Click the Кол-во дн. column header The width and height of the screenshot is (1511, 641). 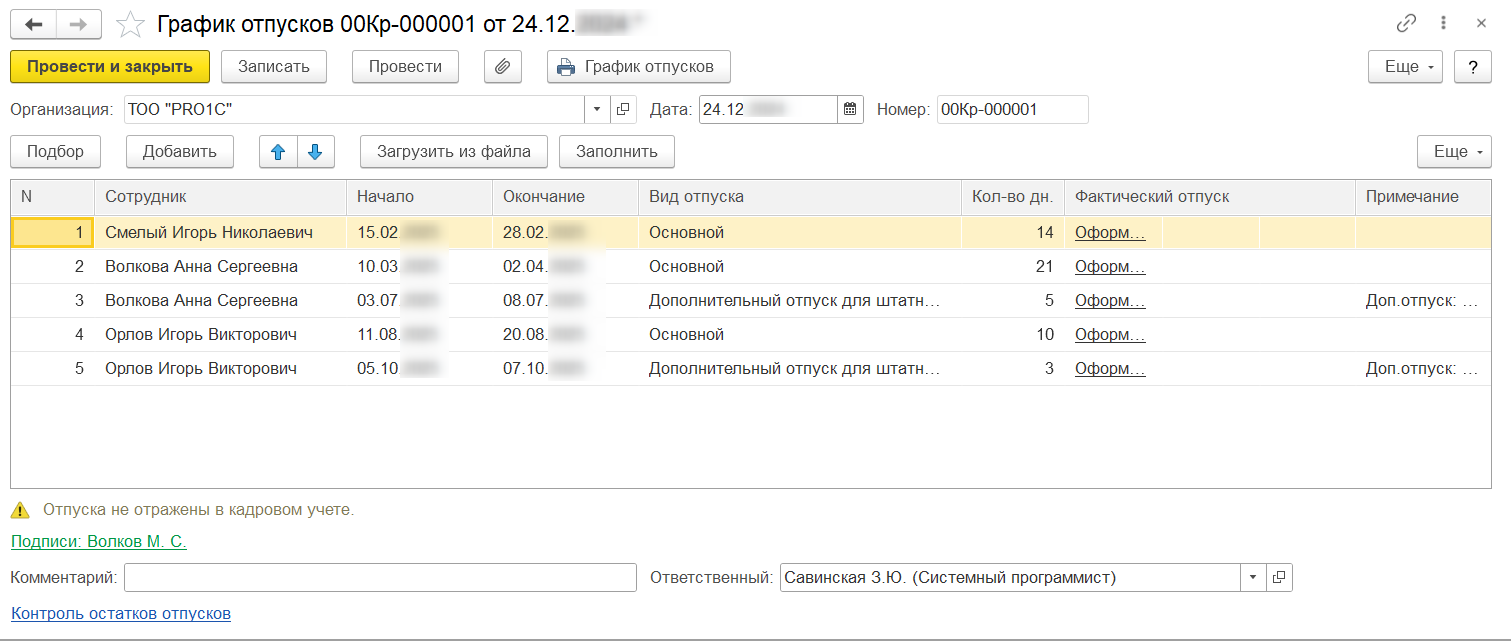click(1013, 197)
